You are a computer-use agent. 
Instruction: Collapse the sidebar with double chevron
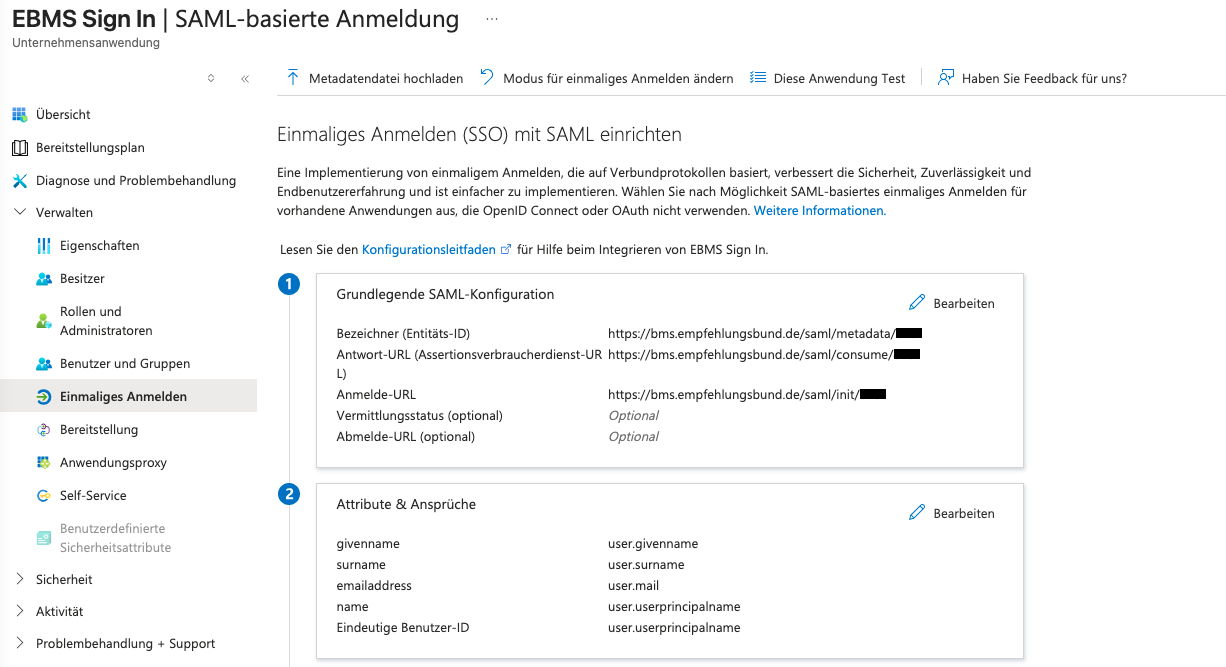point(245,79)
